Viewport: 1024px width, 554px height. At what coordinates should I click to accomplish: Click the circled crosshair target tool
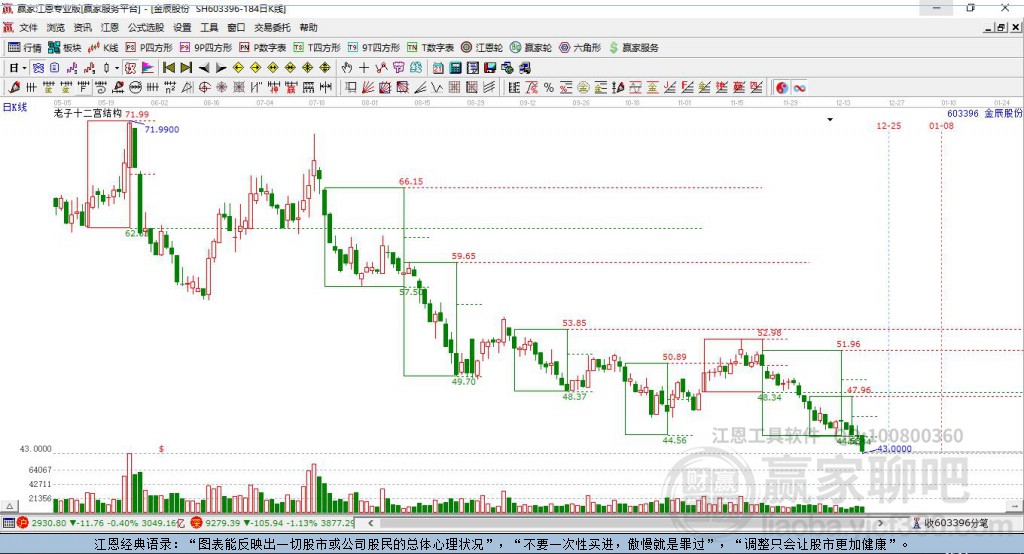tap(204, 87)
